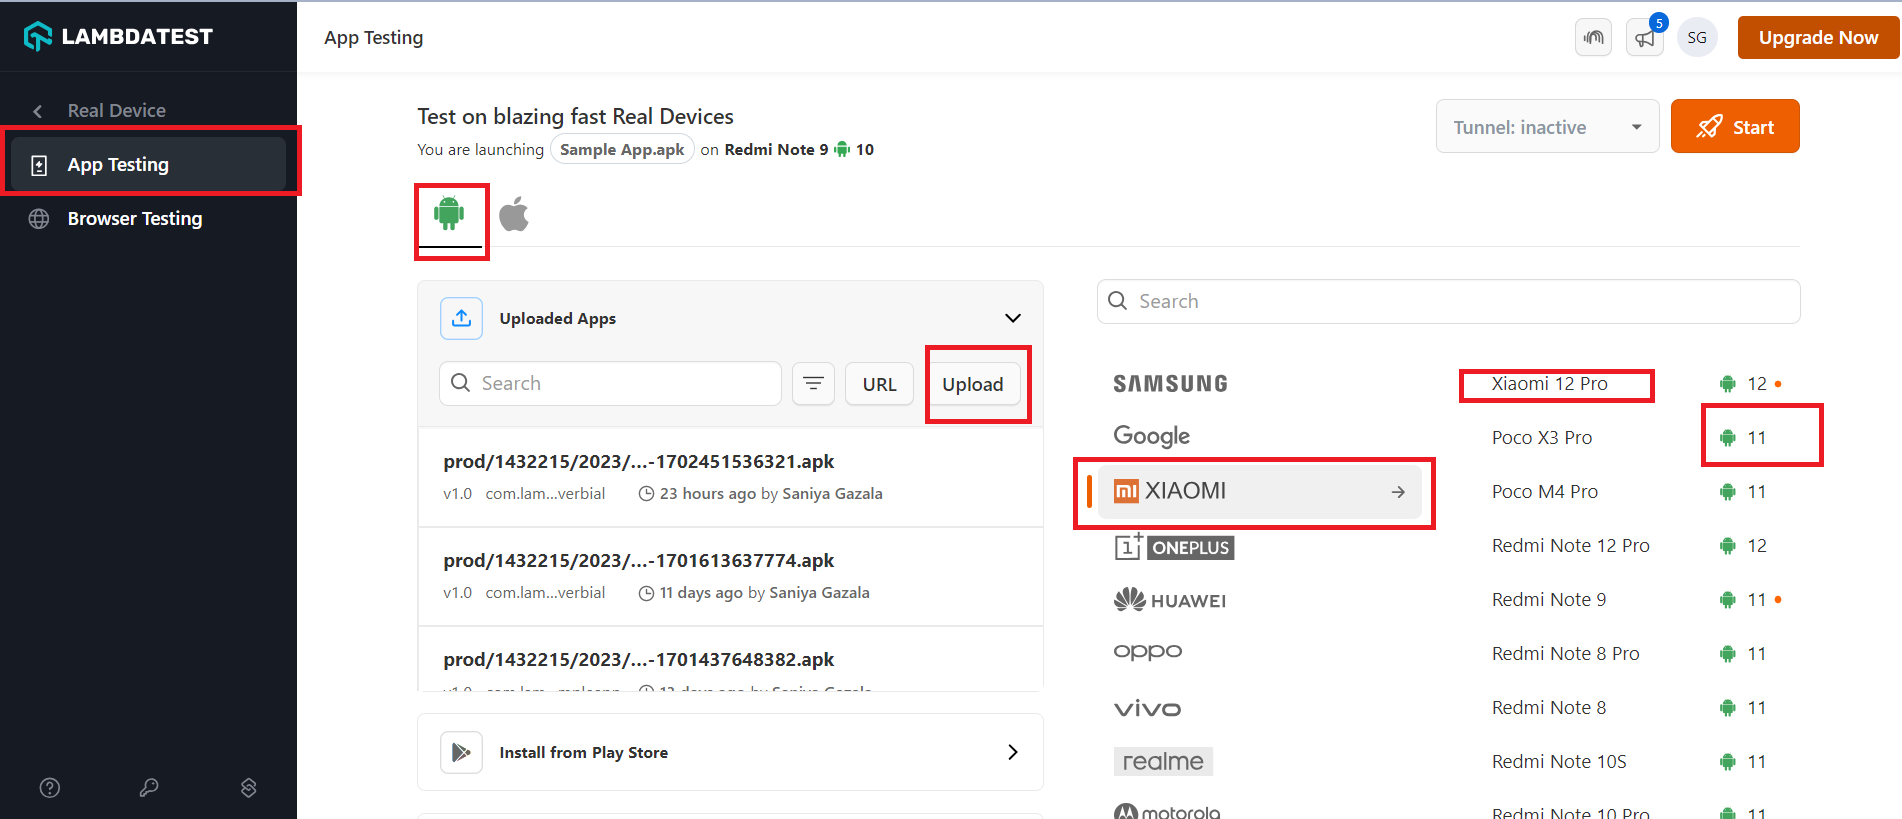Image resolution: width=1902 pixels, height=819 pixels.
Task: Open the announcements megaphone icon
Action: coord(1644,38)
